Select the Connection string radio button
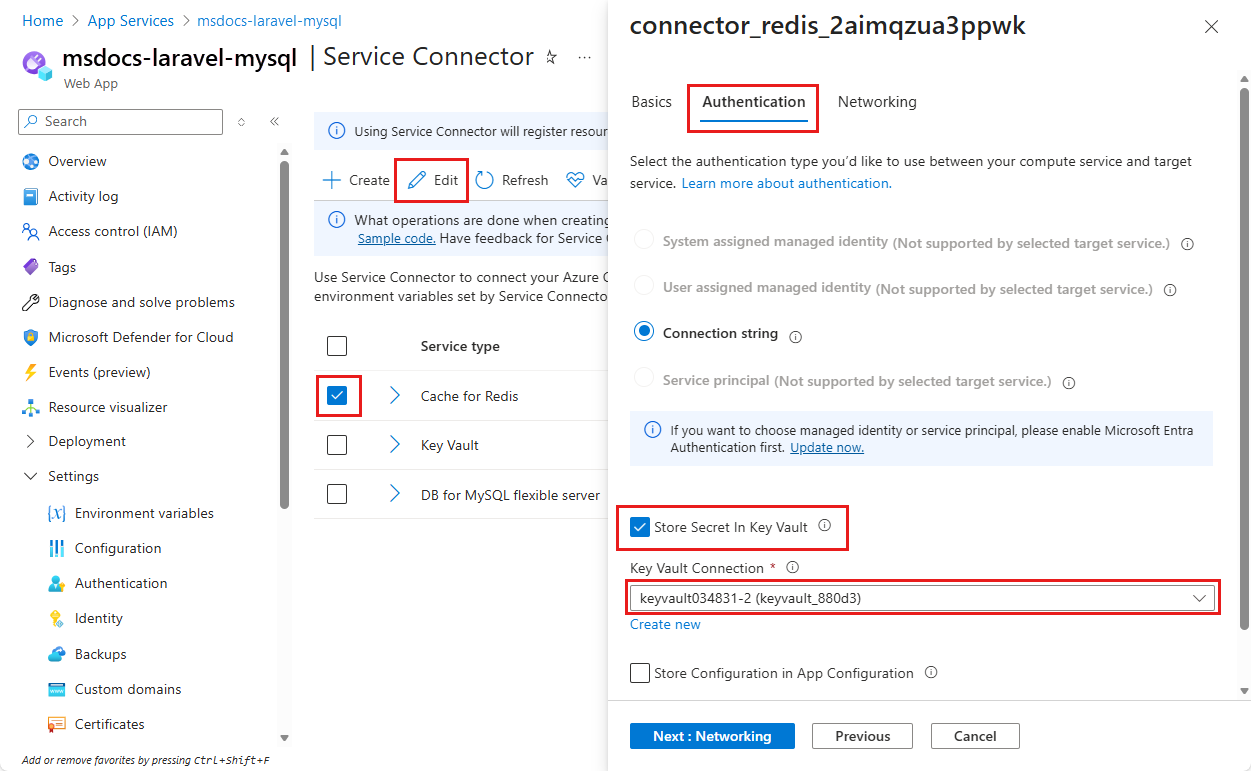 pos(644,332)
